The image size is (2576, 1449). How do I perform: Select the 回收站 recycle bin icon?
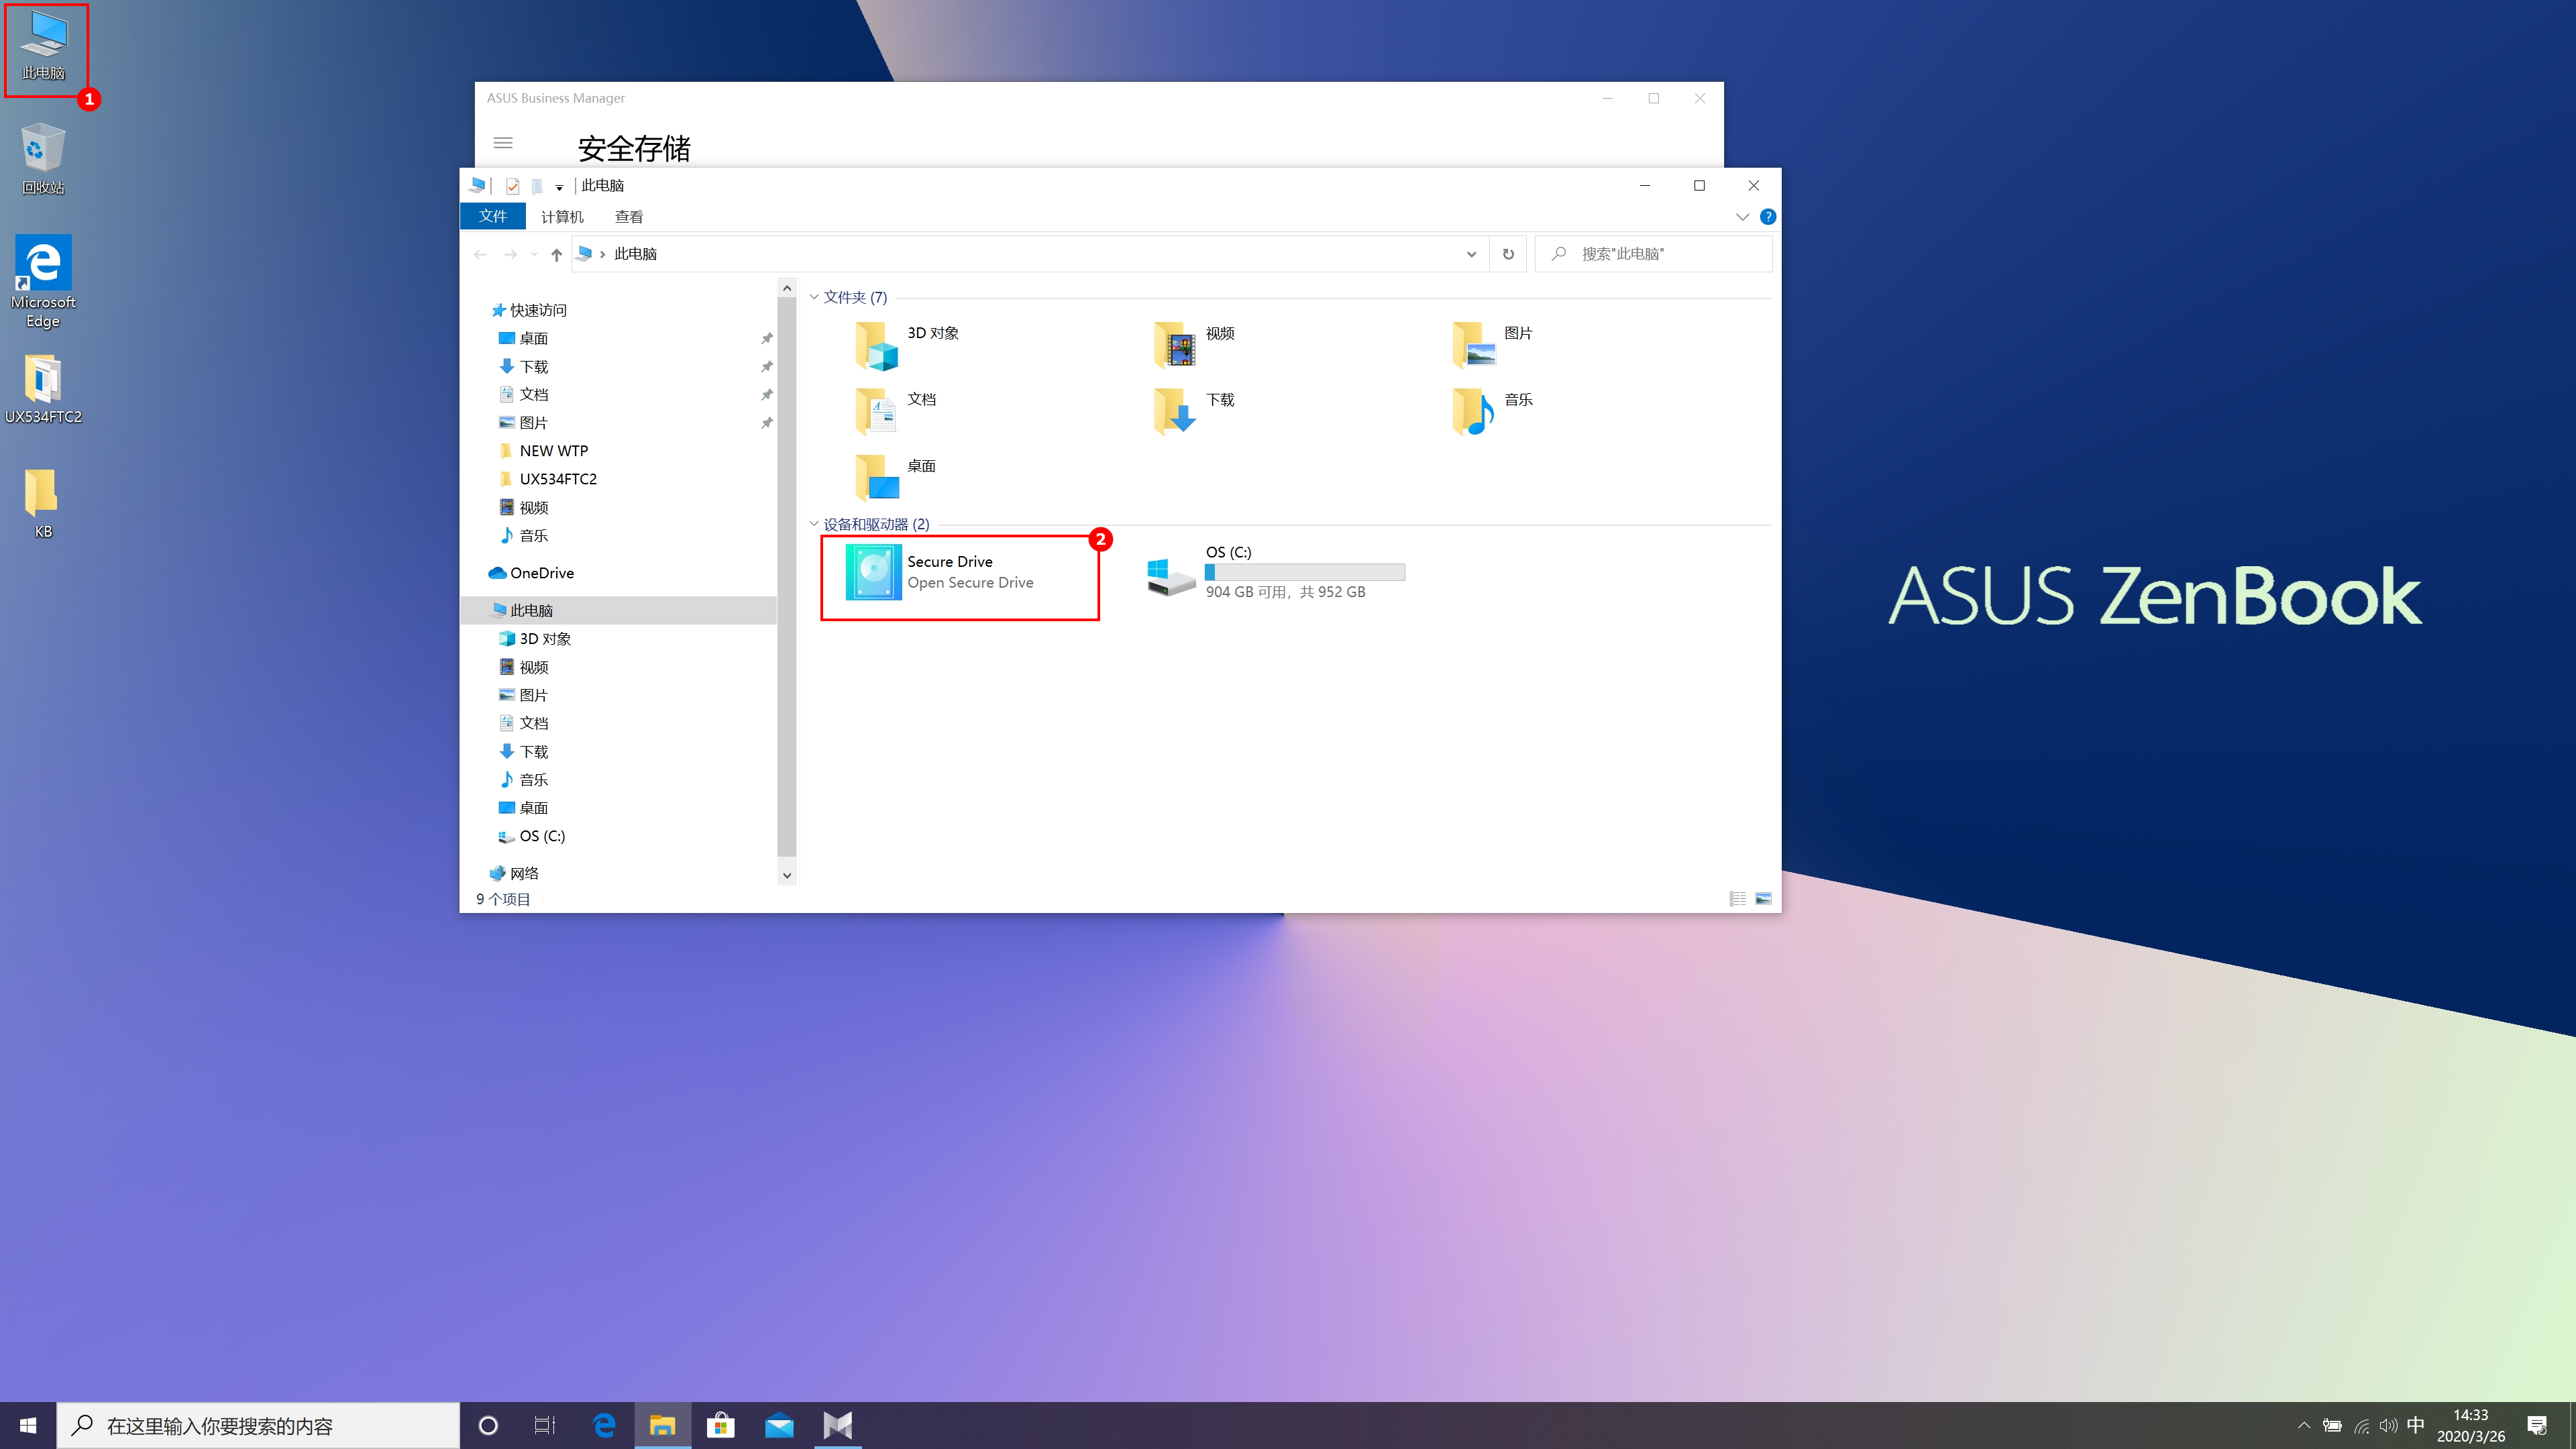coord(43,160)
